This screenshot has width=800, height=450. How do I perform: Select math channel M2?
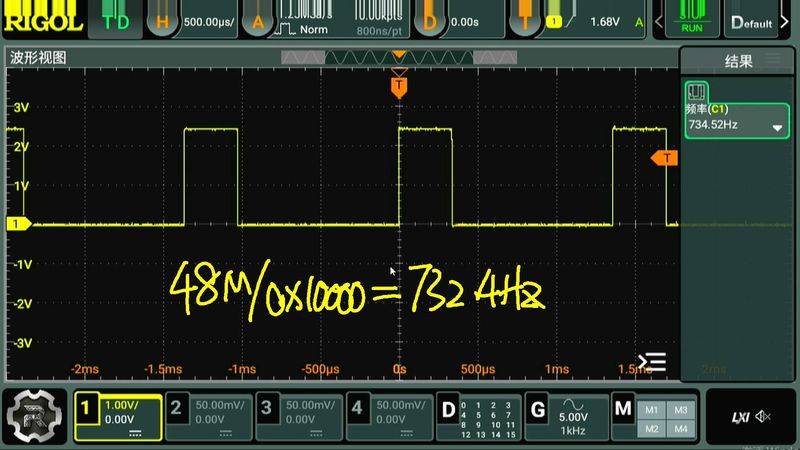tap(651, 429)
